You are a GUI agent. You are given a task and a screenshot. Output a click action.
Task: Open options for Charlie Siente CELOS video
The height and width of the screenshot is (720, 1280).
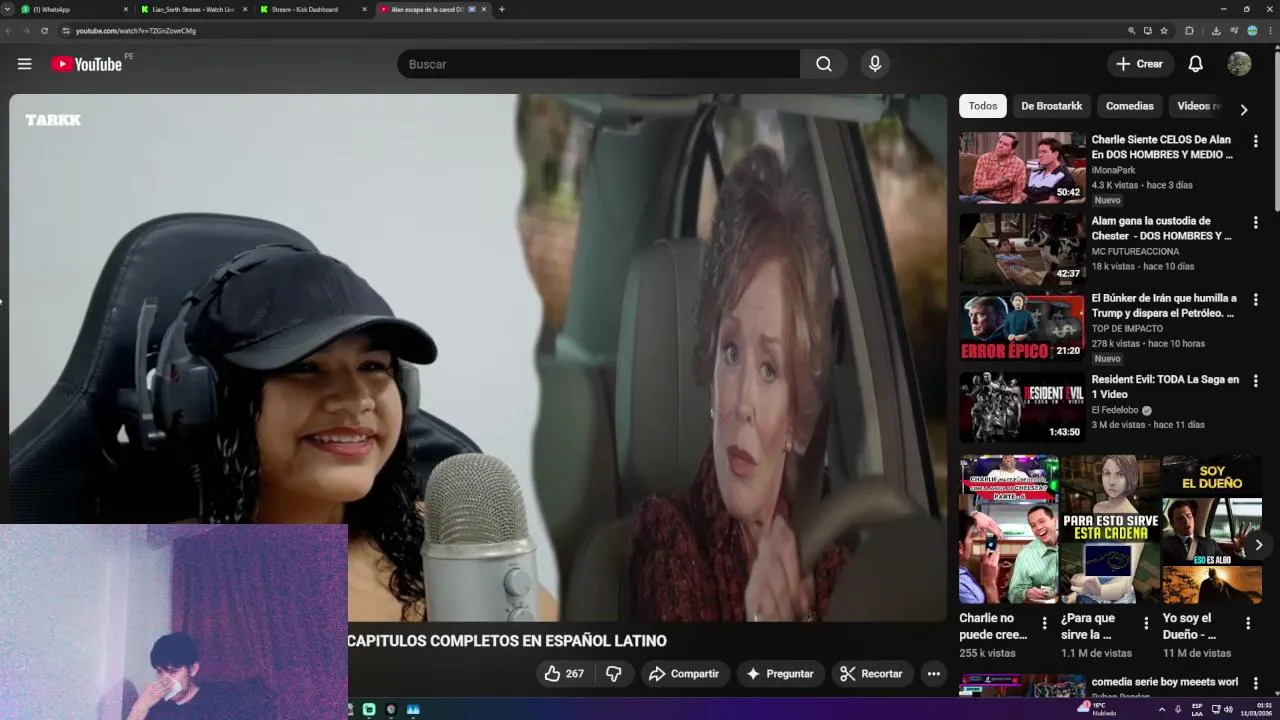tap(1255, 142)
